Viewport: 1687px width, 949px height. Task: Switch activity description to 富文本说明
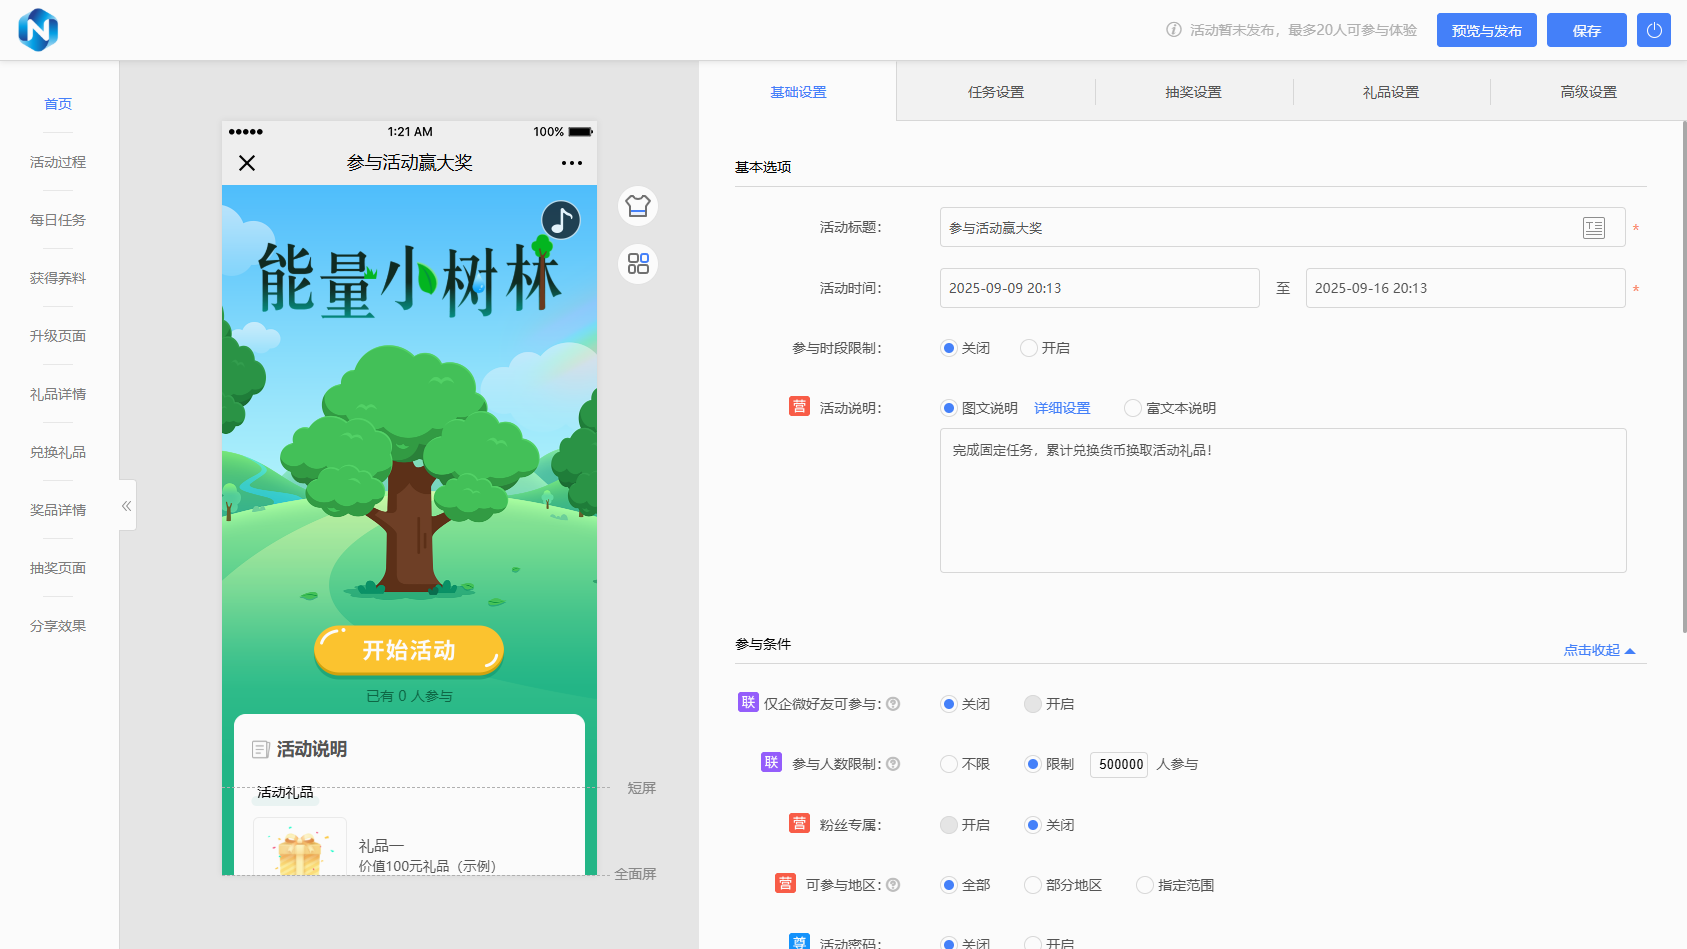(x=1132, y=408)
